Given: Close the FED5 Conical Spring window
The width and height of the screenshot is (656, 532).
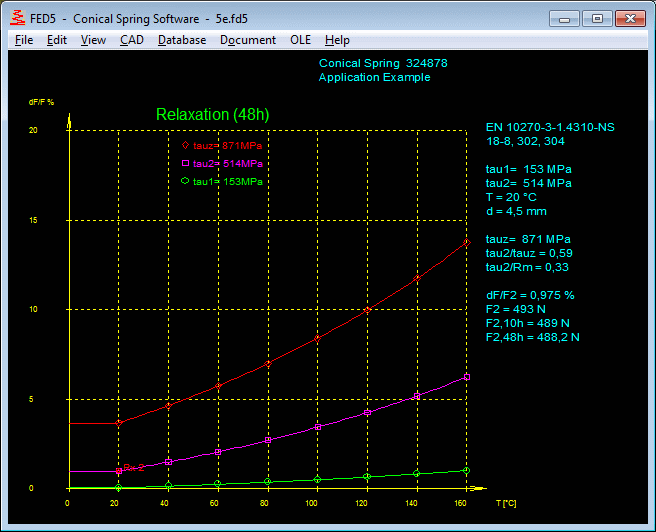Looking at the screenshot, I should pyautogui.click(x=630, y=17).
